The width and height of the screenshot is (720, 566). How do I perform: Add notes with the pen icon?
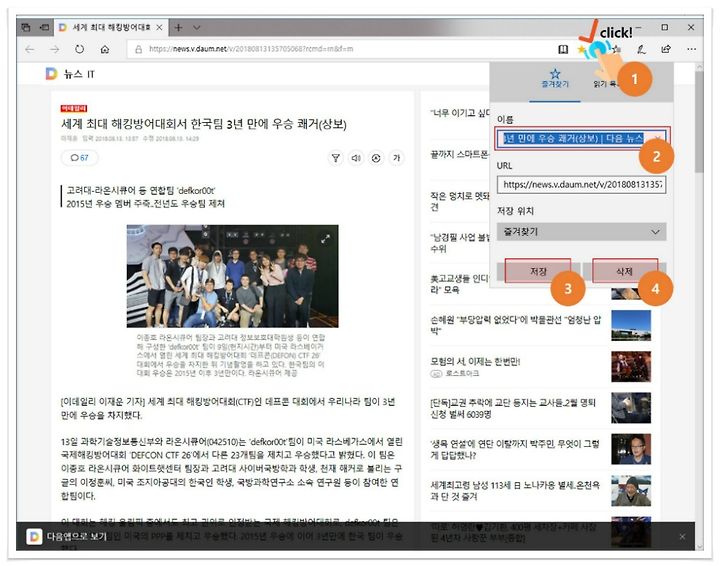641,49
